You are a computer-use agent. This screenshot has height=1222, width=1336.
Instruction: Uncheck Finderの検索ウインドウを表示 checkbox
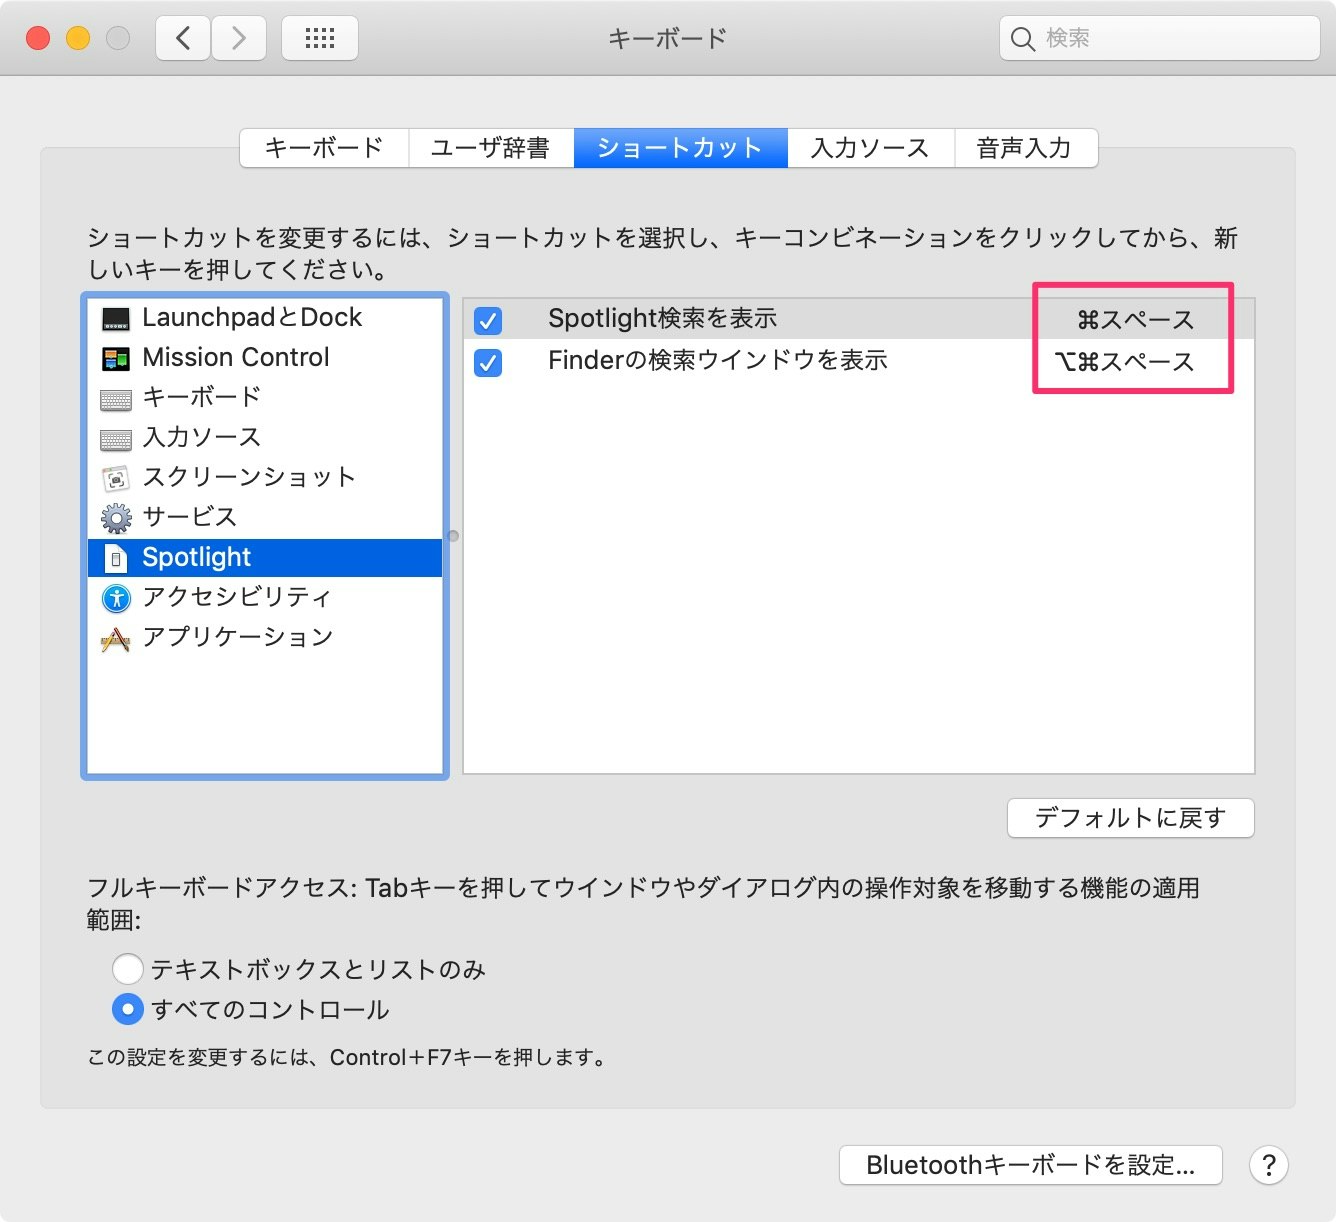tap(488, 362)
